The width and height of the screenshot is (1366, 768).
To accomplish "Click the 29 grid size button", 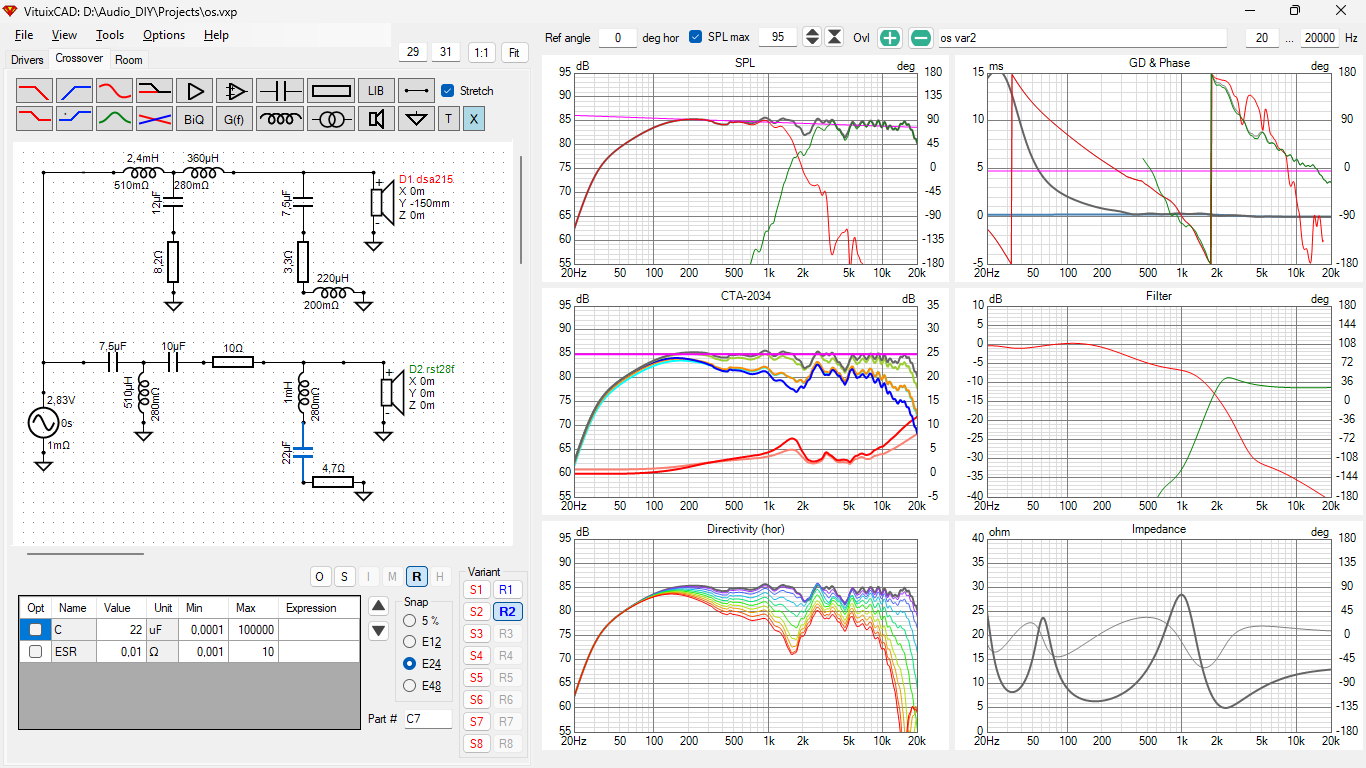I will point(413,52).
